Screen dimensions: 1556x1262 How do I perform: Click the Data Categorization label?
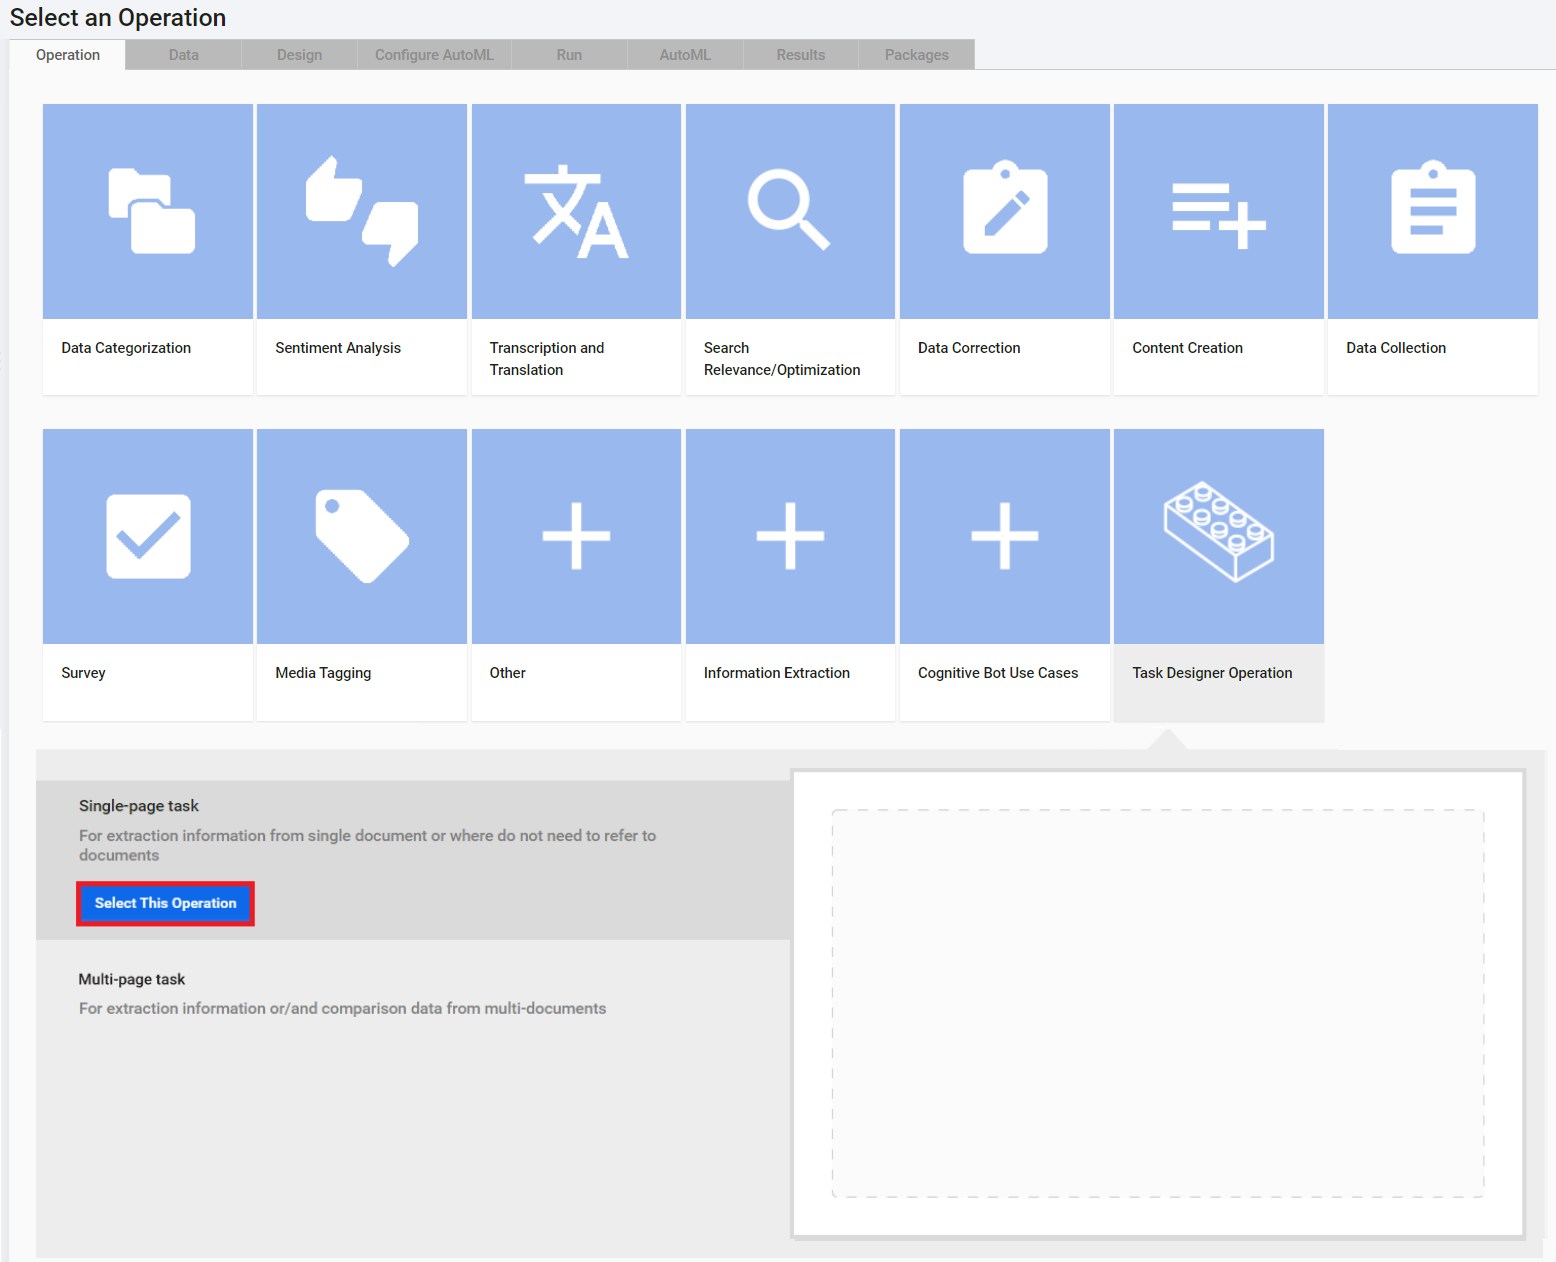click(126, 348)
